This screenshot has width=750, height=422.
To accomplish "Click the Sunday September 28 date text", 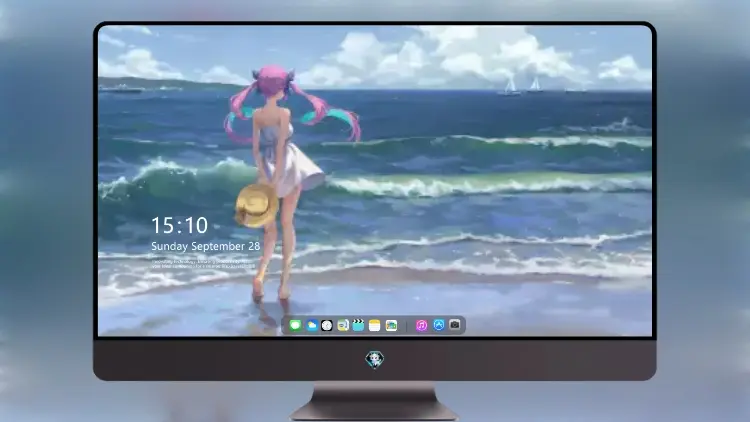I will pyautogui.click(x=206, y=246).
